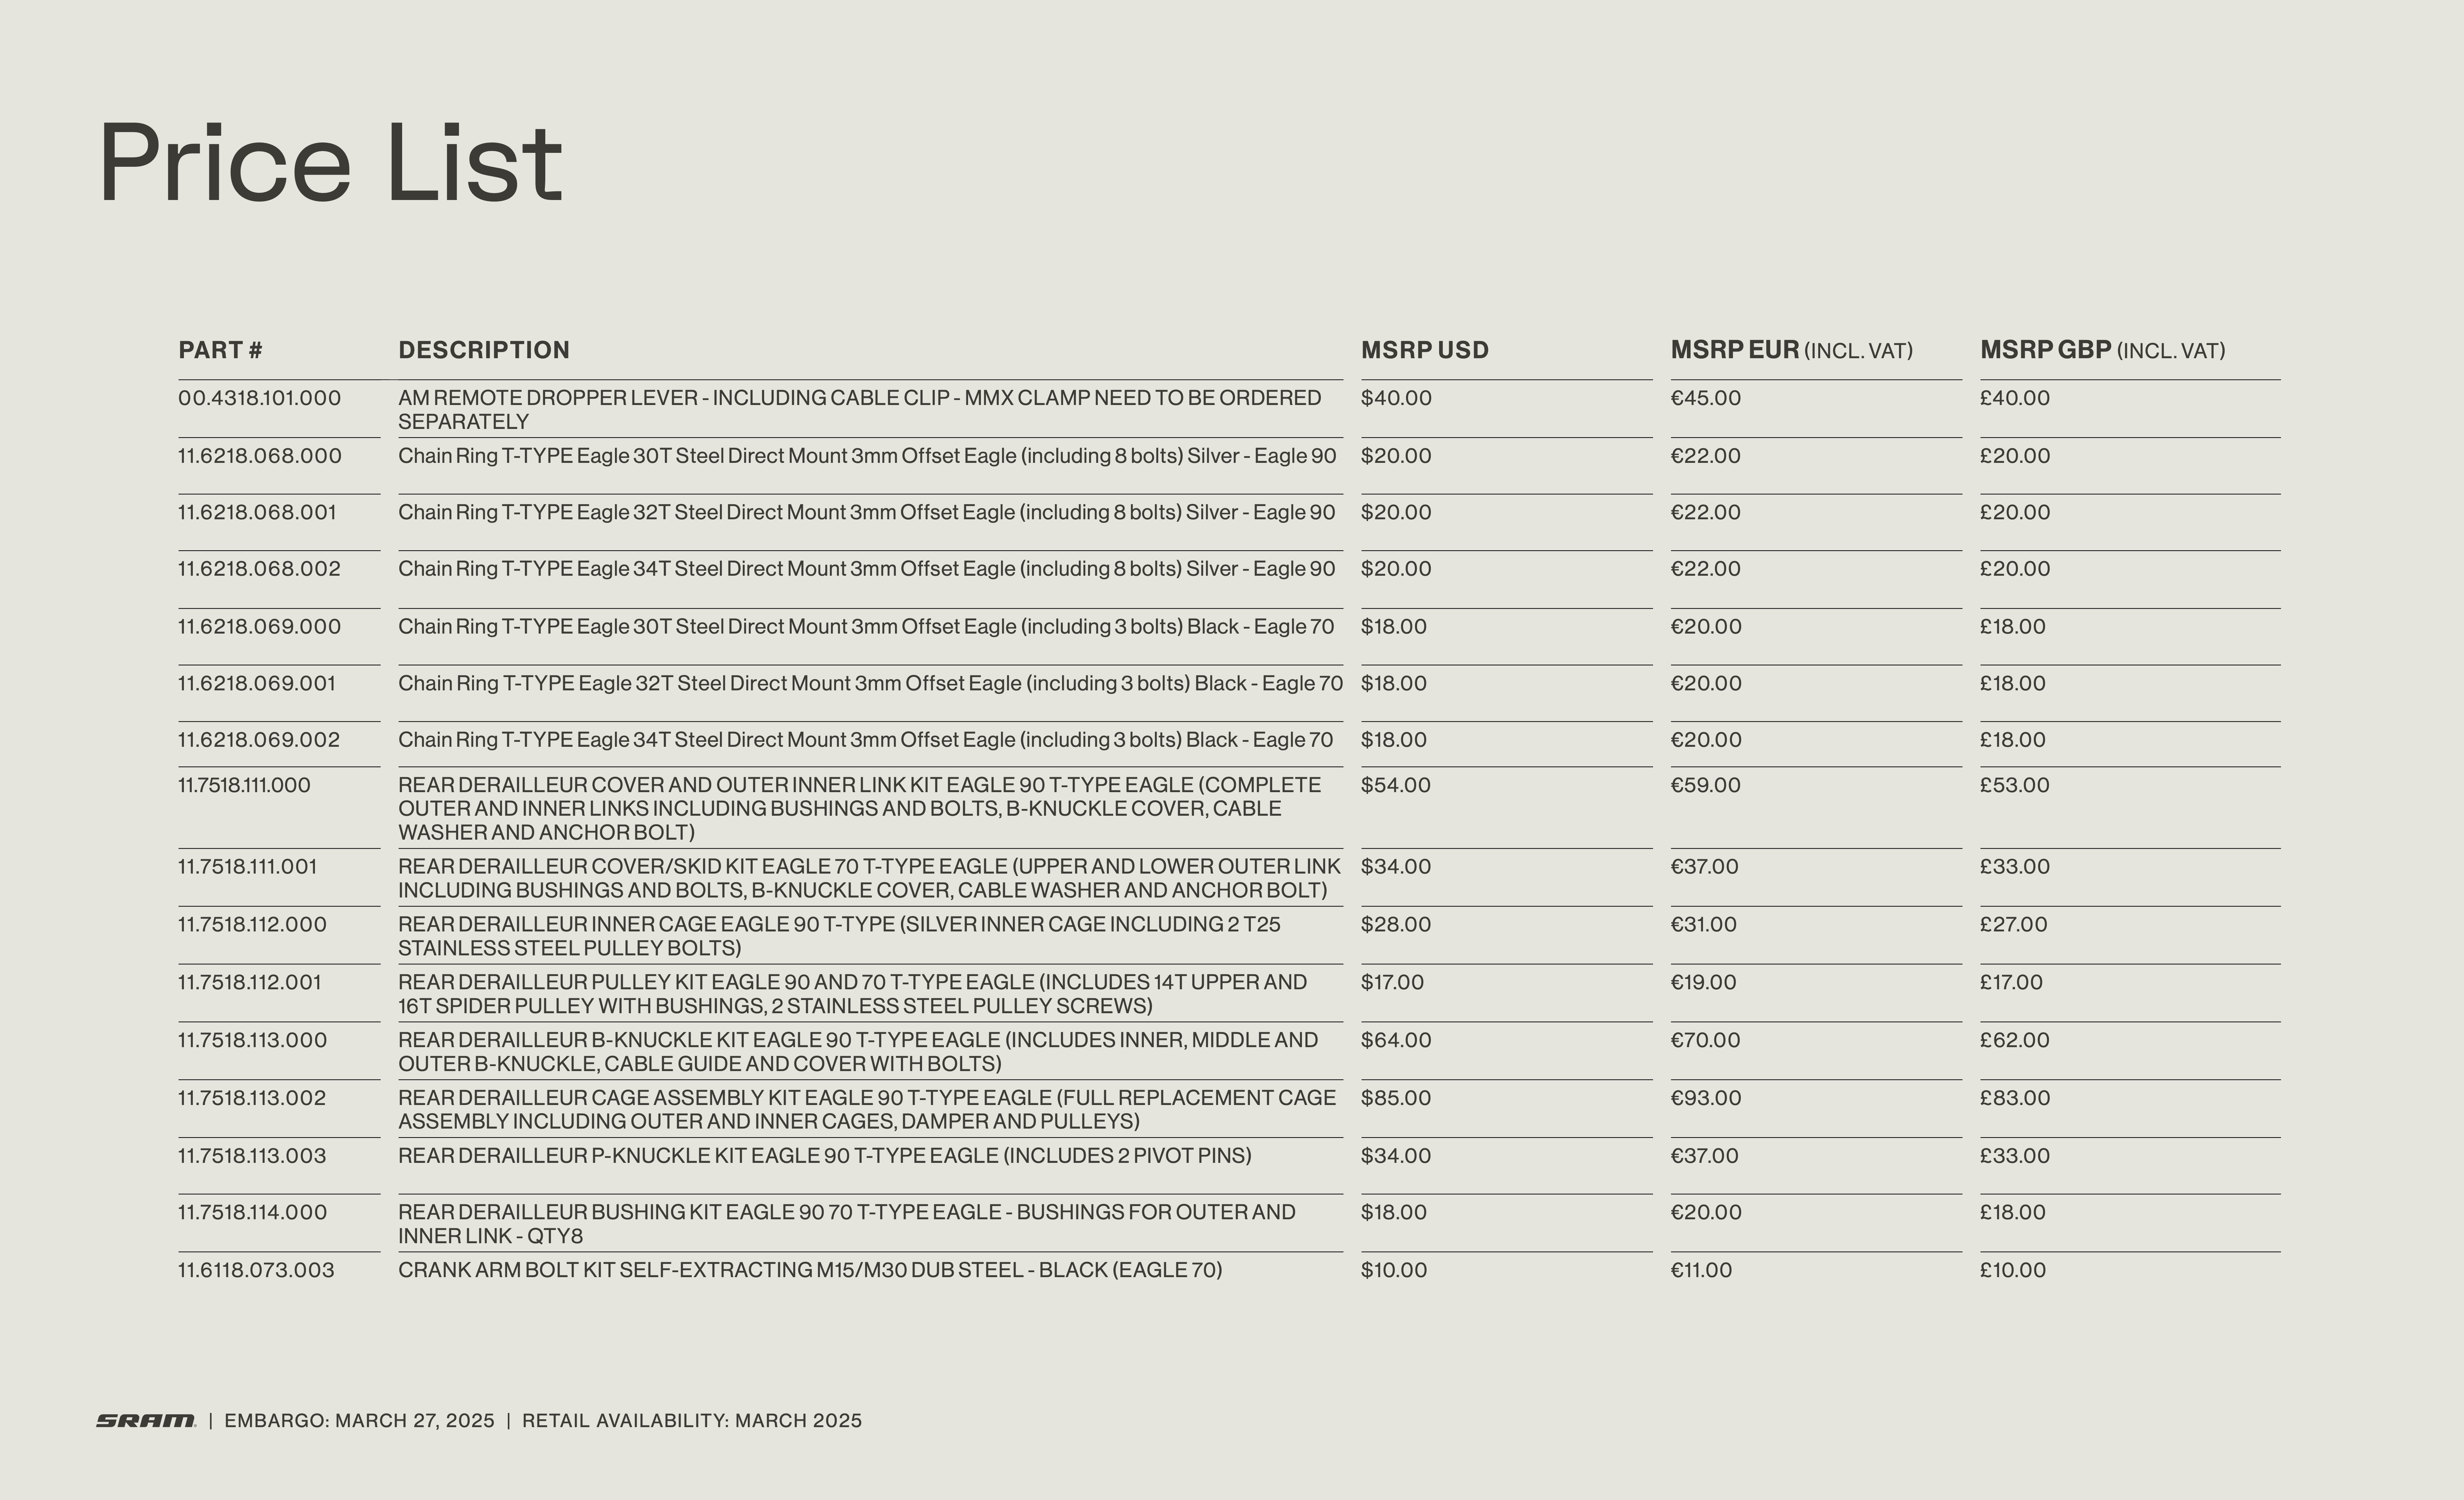Select part number 11.7518.113.003
Image resolution: width=2464 pixels, height=1500 pixels.
252,1156
